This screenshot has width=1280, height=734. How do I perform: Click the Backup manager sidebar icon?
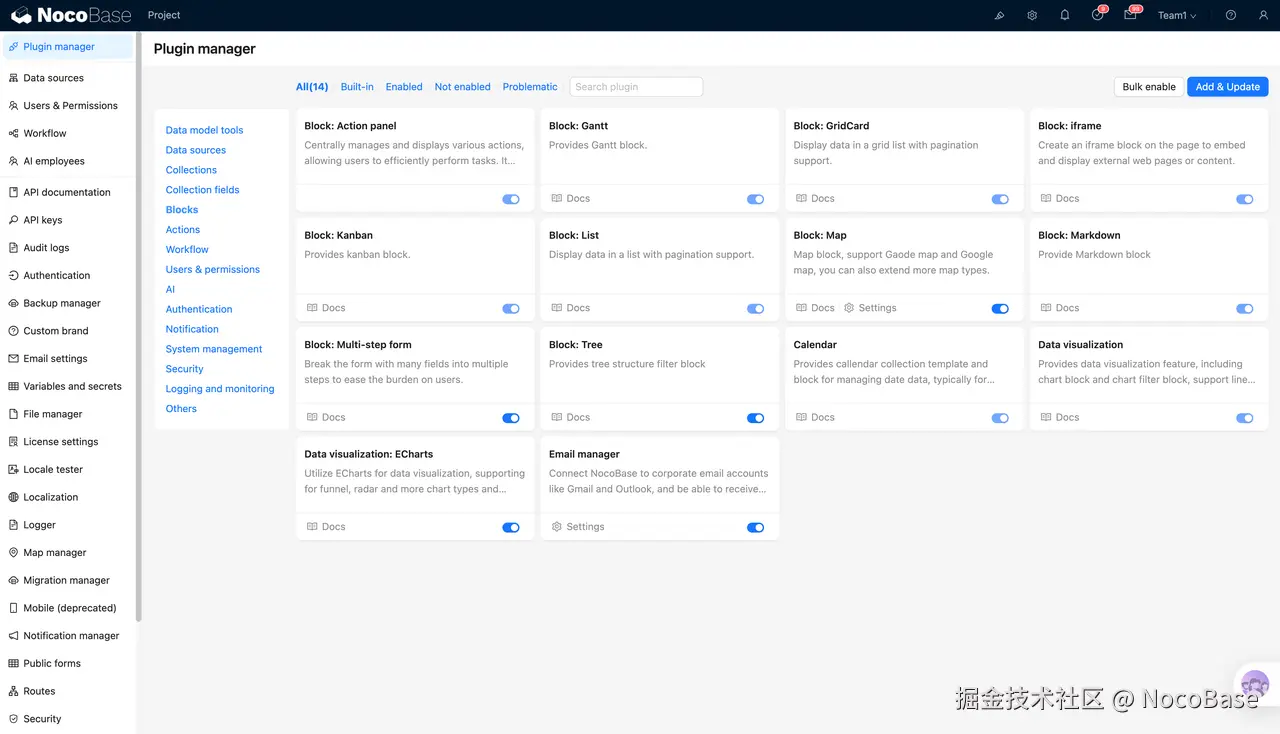pyautogui.click(x=14, y=303)
